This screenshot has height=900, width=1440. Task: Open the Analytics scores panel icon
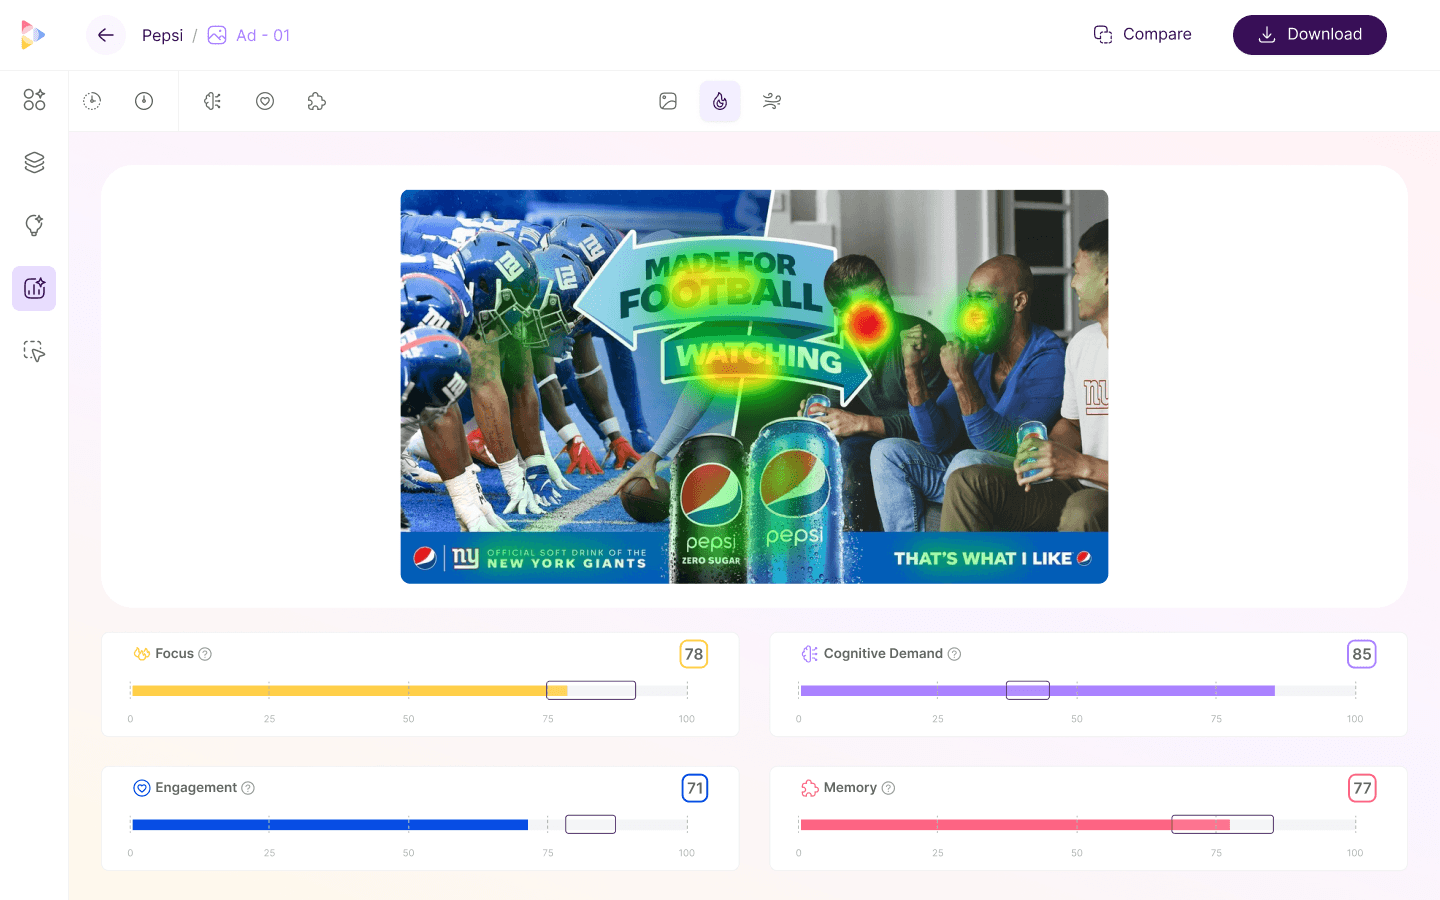[33, 288]
